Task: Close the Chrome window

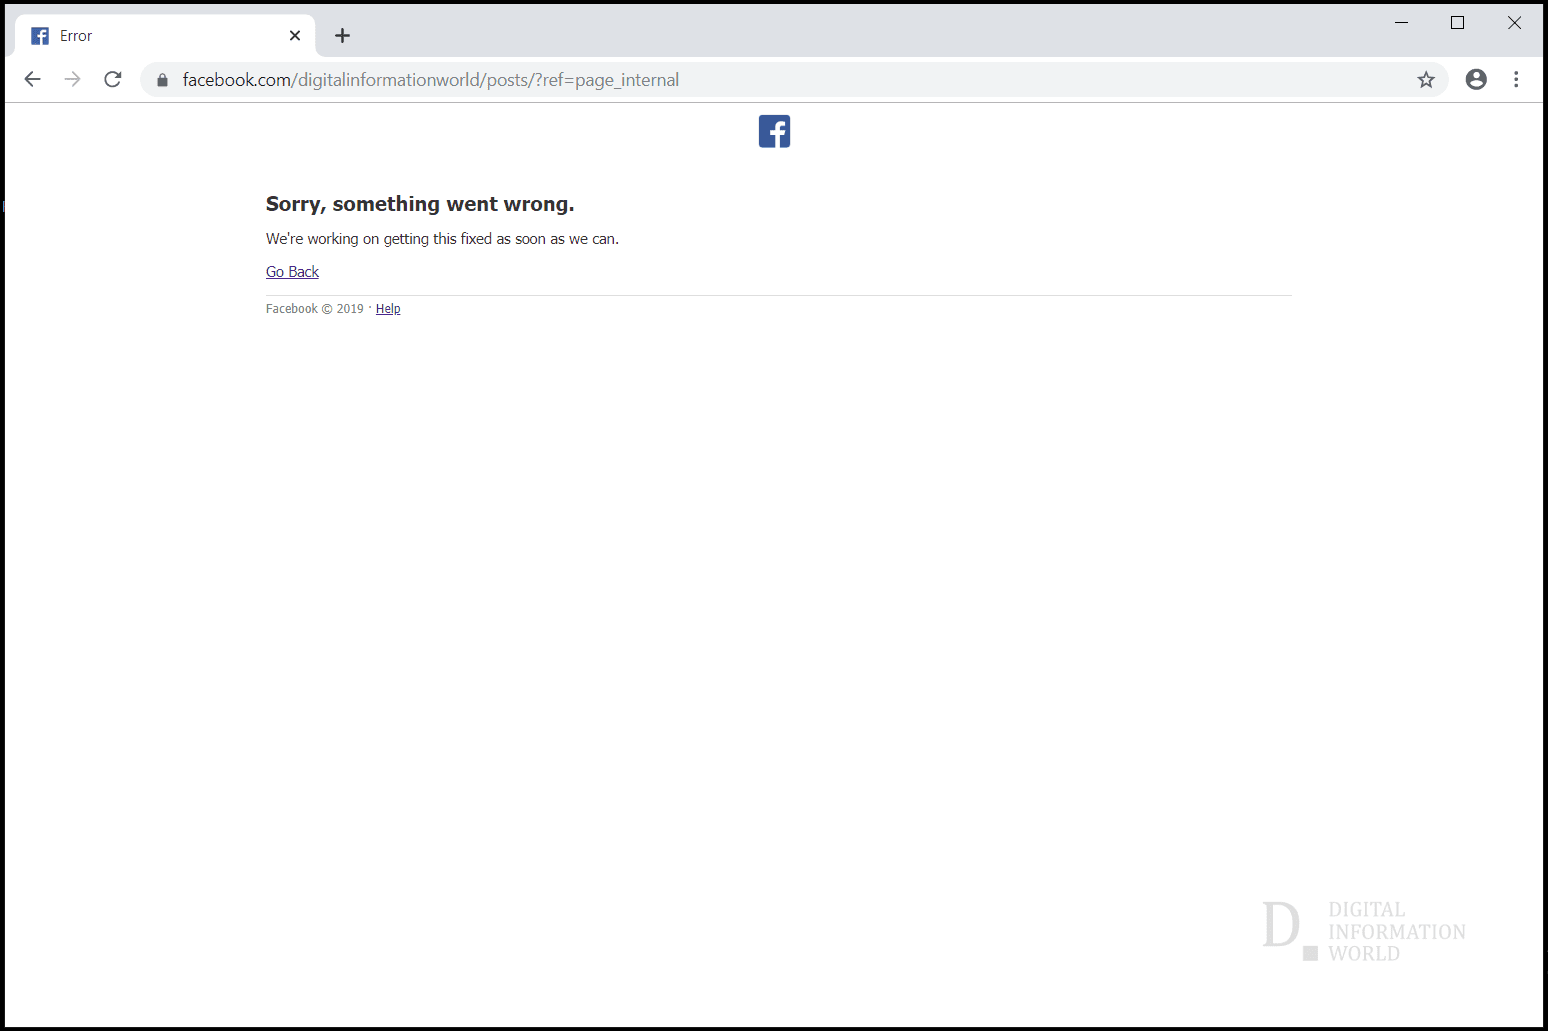Action: 1514,23
